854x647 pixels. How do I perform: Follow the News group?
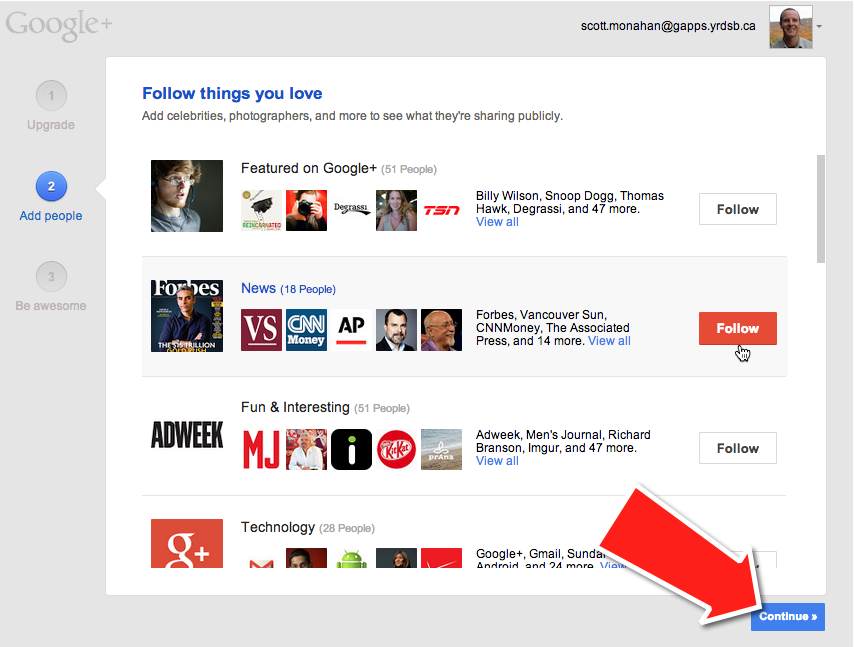pos(737,328)
